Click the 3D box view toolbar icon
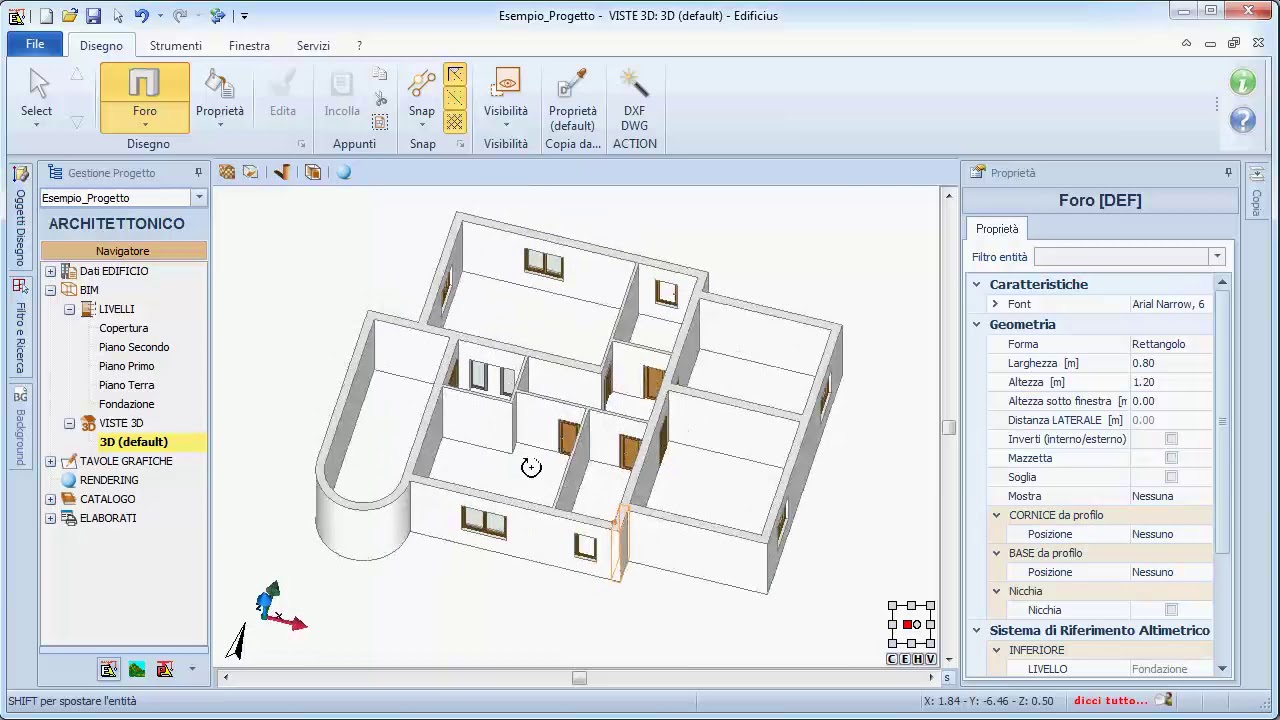The width and height of the screenshot is (1280, 720). 313,172
